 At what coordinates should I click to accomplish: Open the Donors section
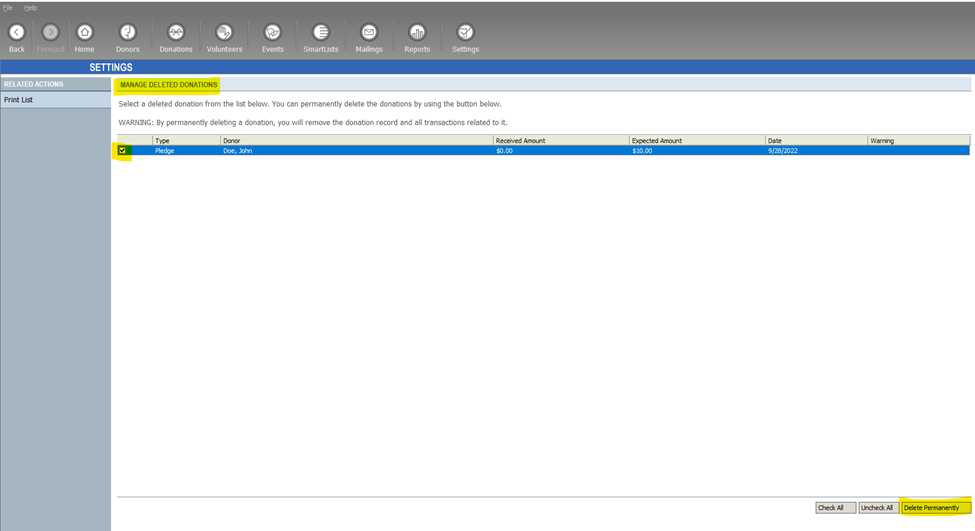point(127,32)
